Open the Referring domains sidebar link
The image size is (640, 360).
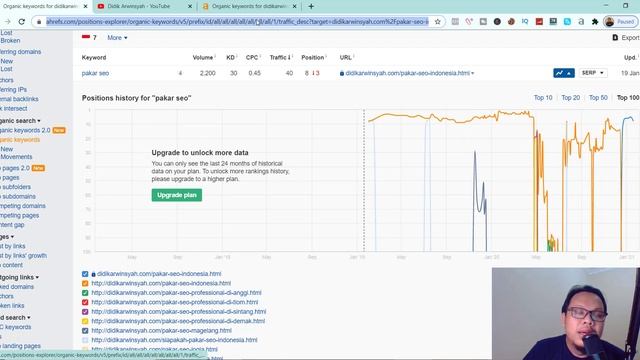click(20, 52)
